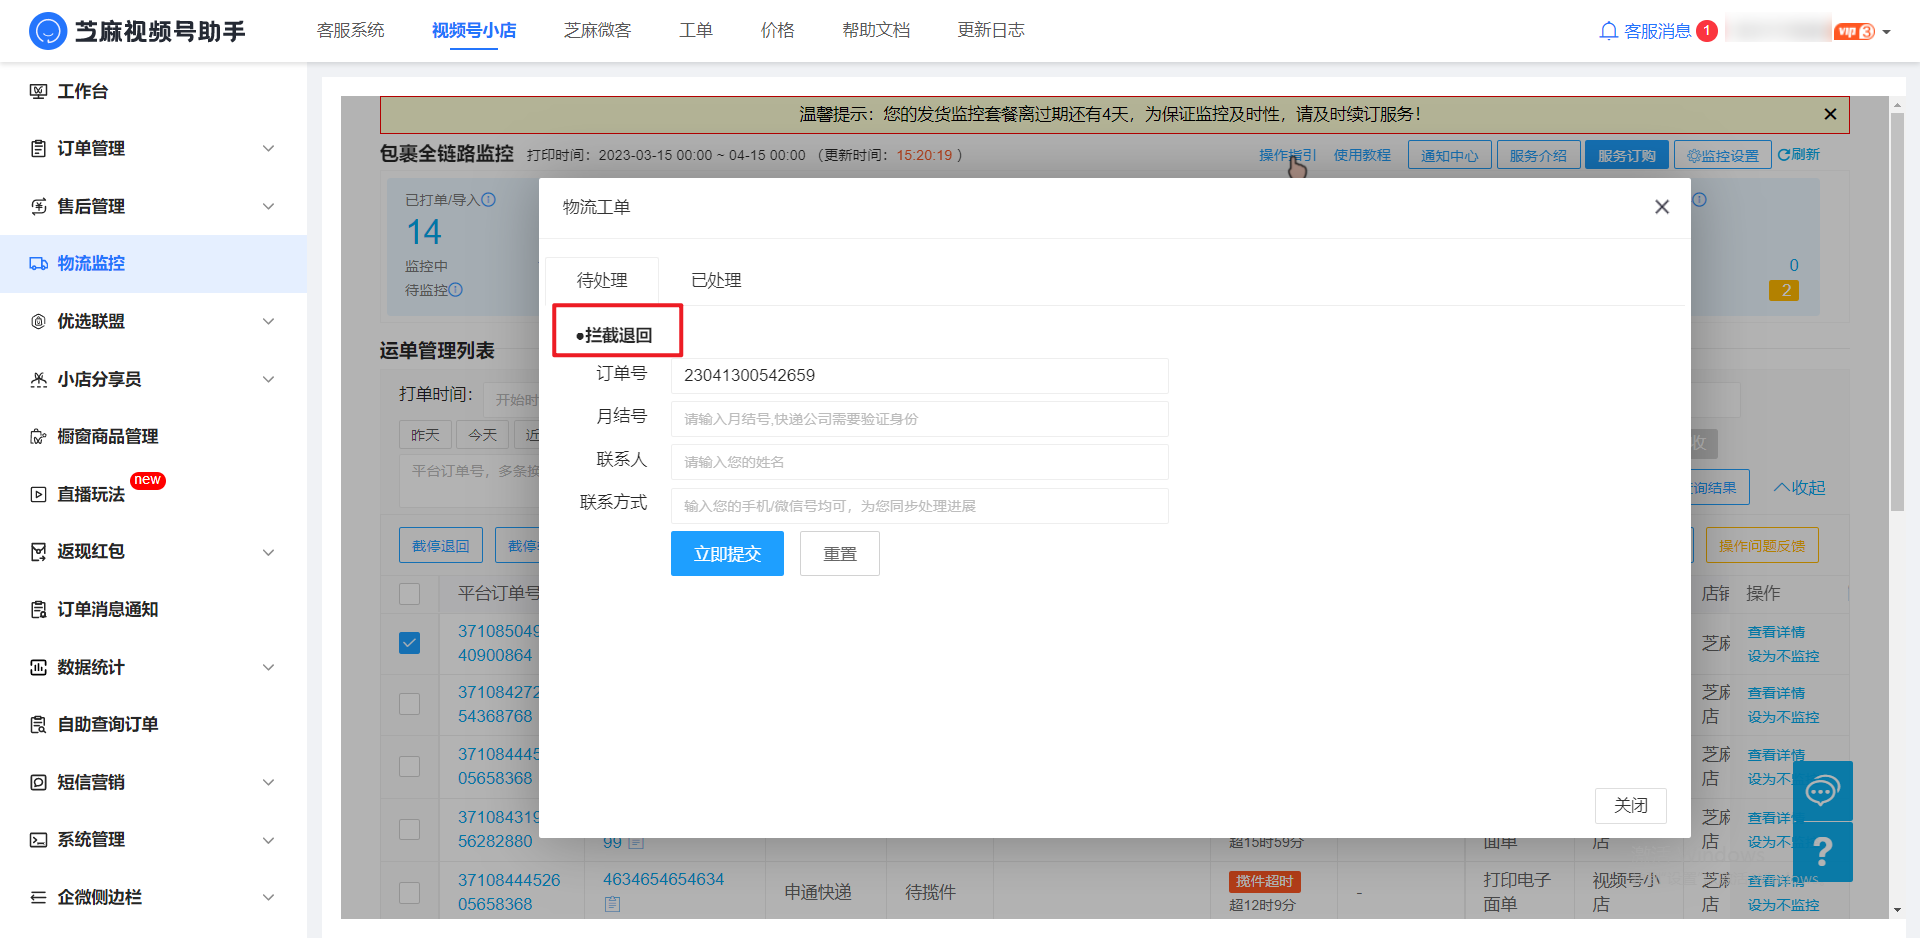The width and height of the screenshot is (1920, 938).
Task: Uncheck the checked row 37108504940900864
Action: coord(409,643)
